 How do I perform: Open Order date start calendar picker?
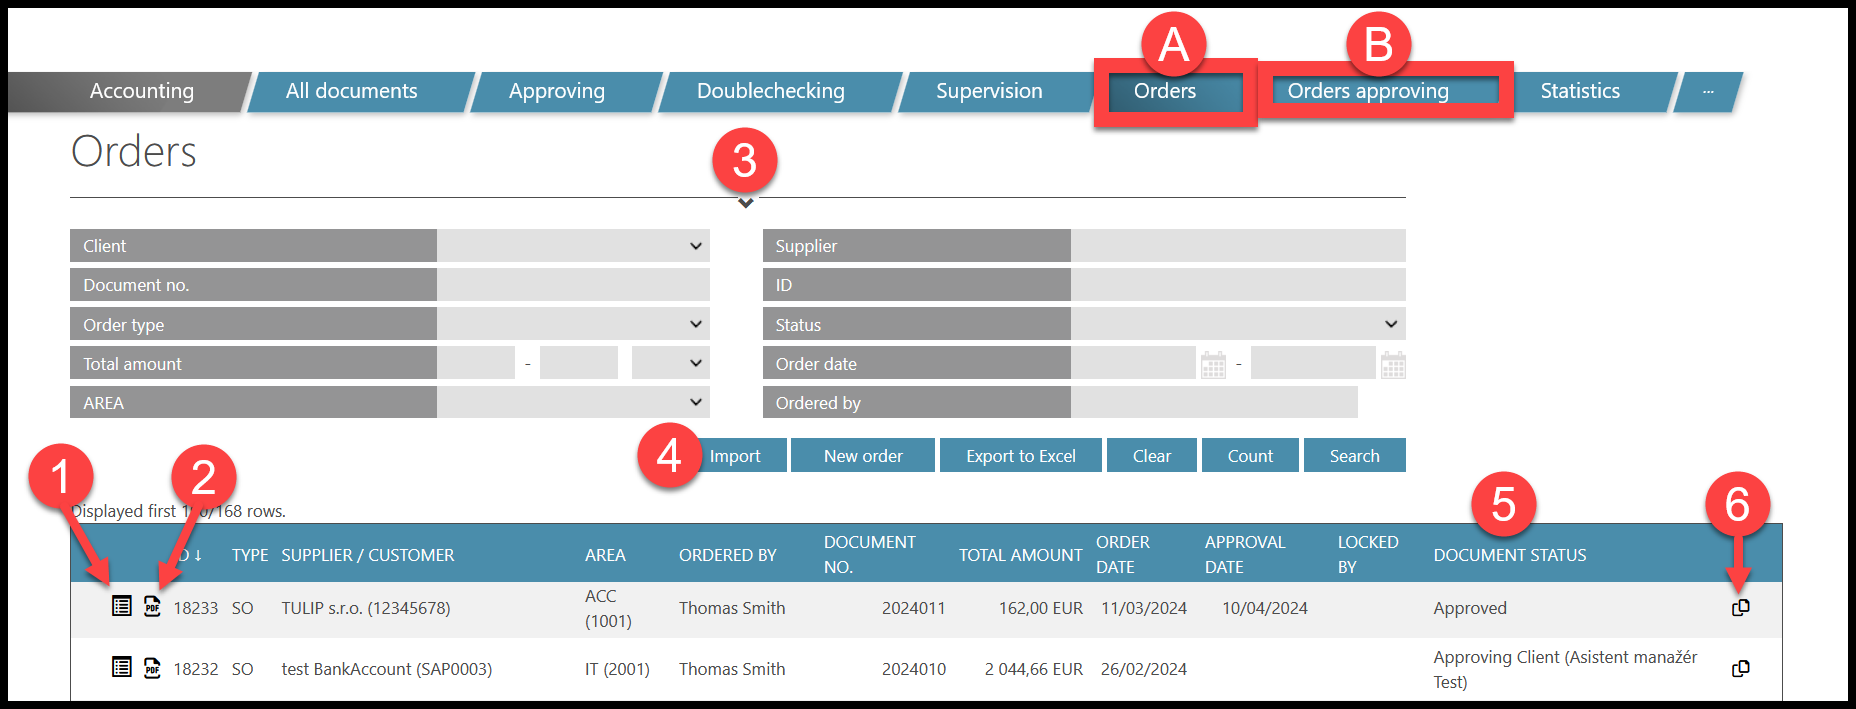point(1213,365)
